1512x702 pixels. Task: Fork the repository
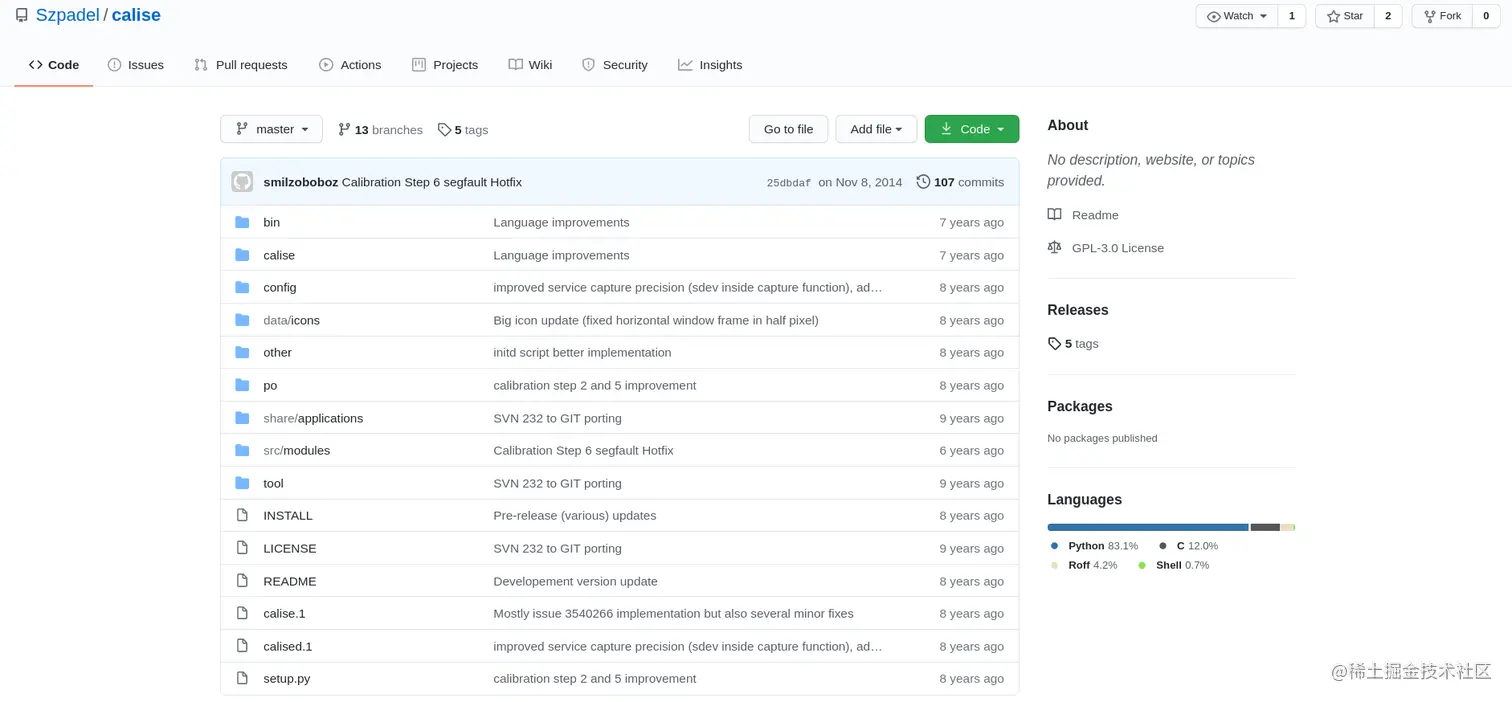1442,16
